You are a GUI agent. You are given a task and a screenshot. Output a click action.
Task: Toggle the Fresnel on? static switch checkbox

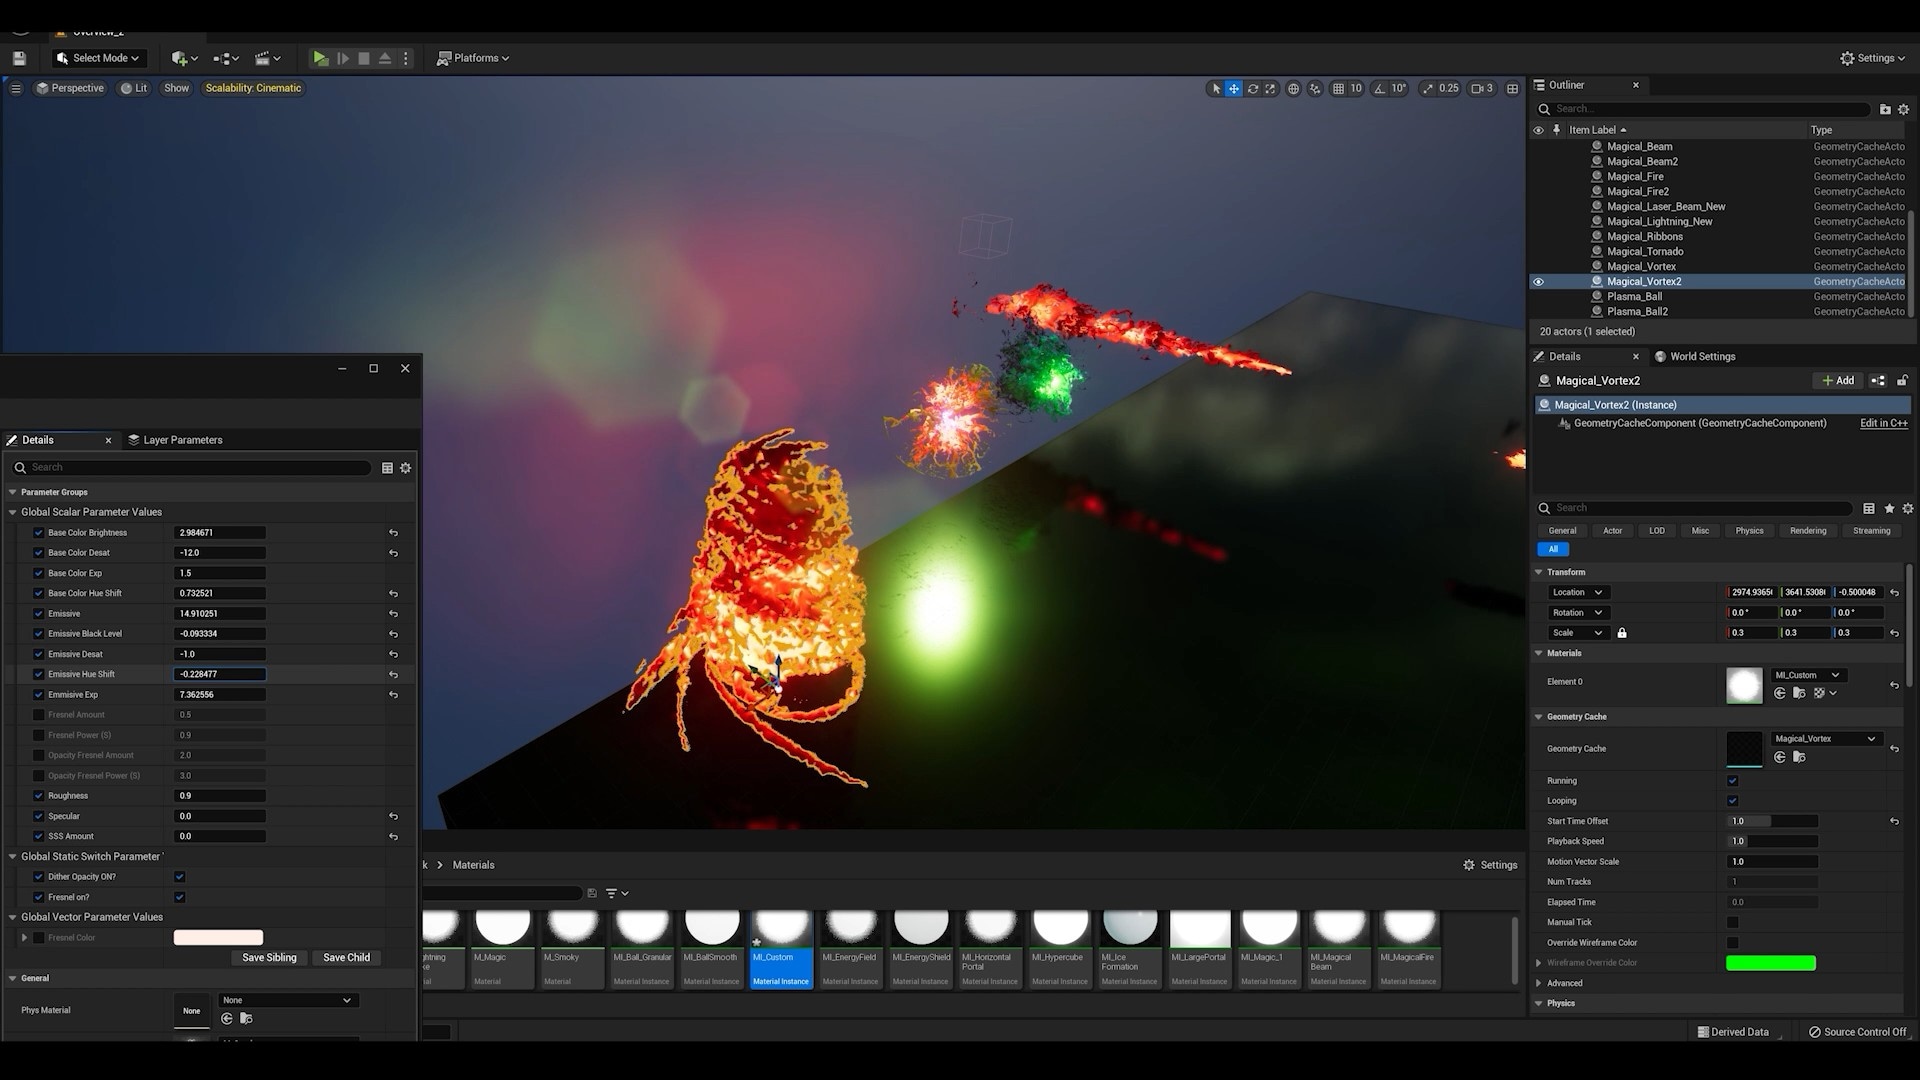pyautogui.click(x=179, y=897)
